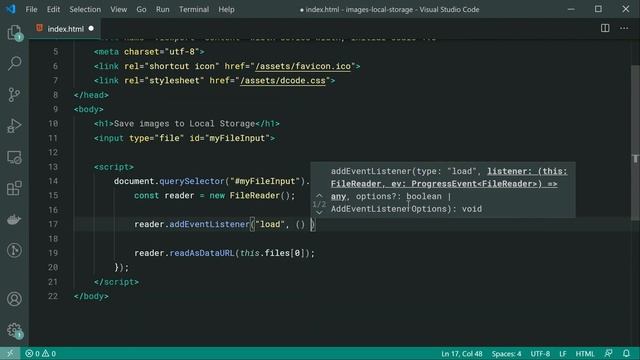Image resolution: width=640 pixels, height=360 pixels.
Task: Click the opening script tag on line 13
Action: (114, 167)
